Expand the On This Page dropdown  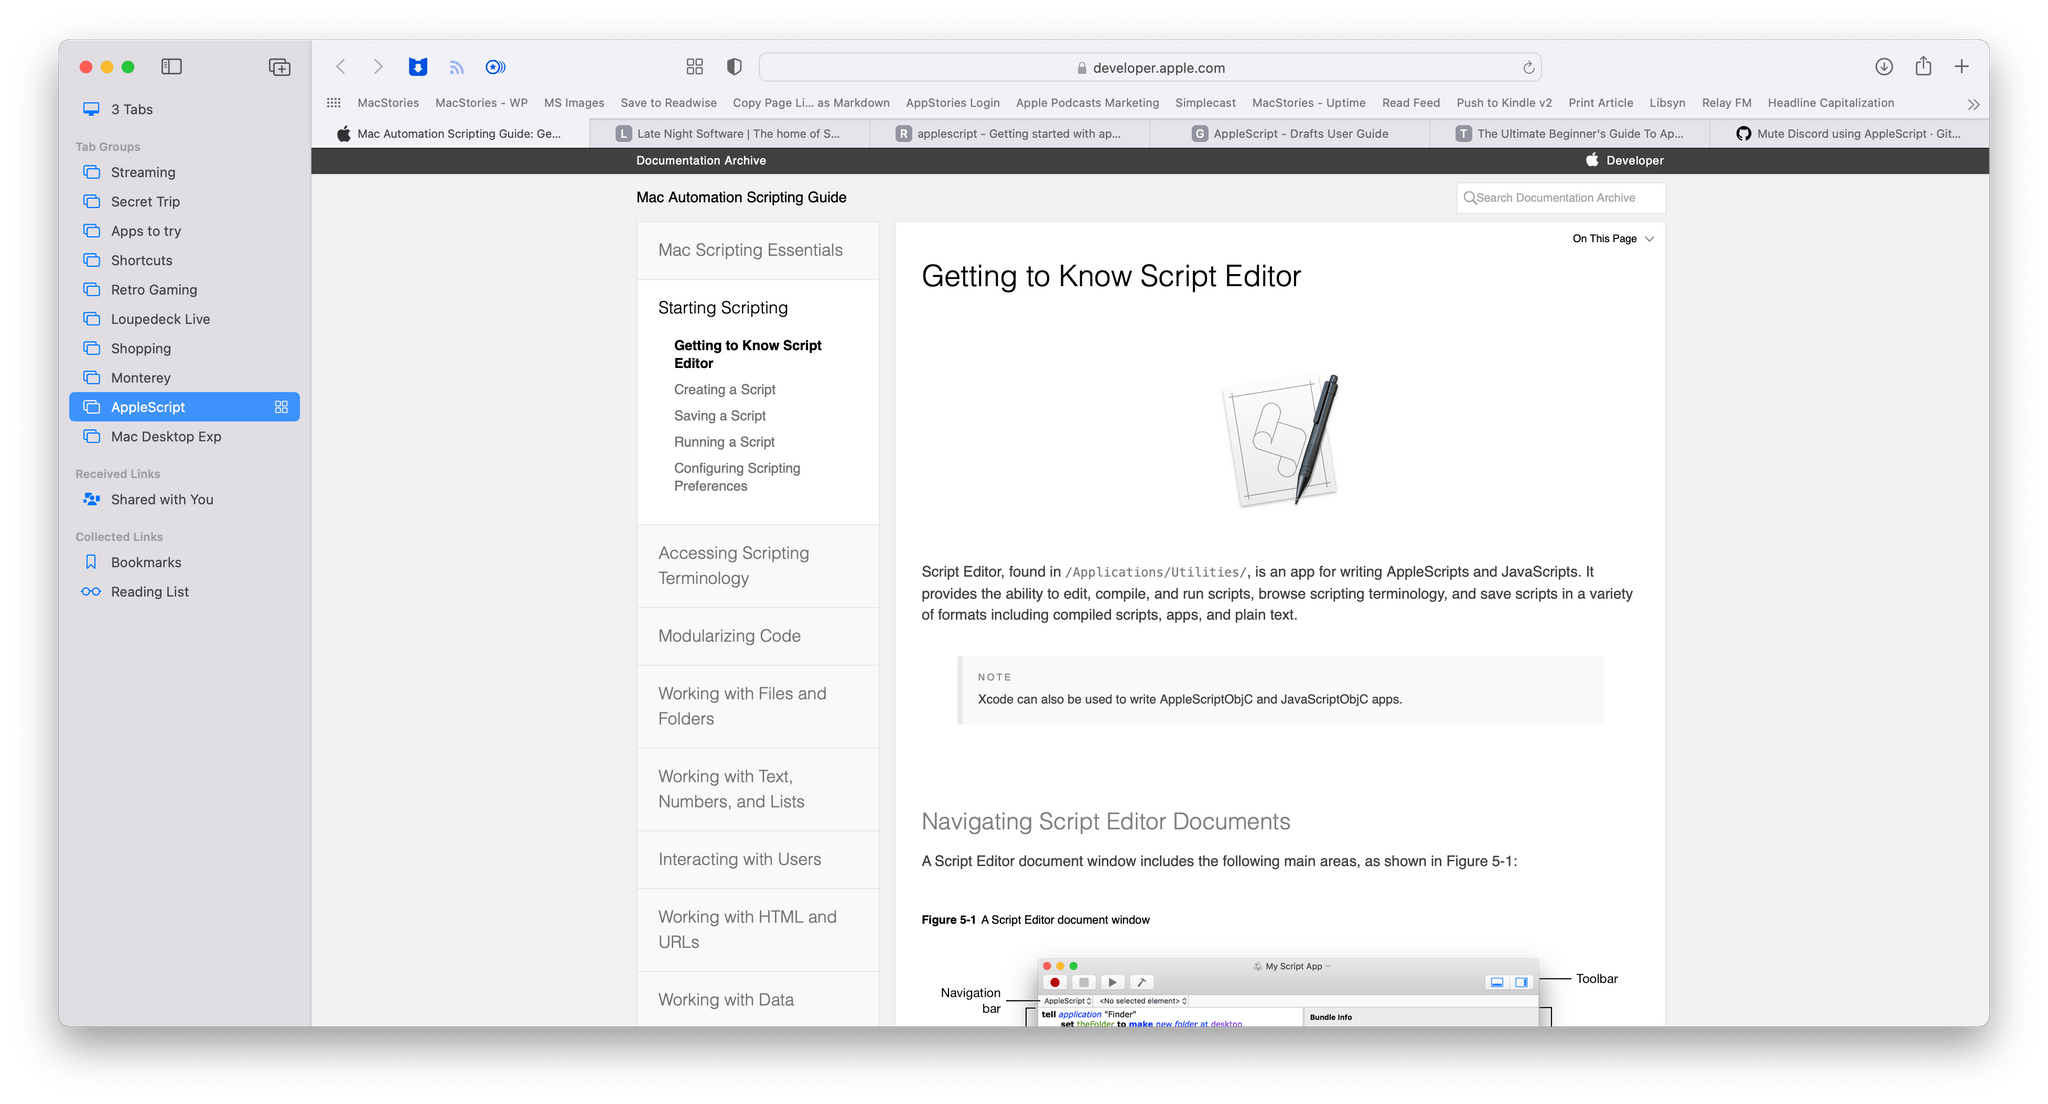[1613, 239]
